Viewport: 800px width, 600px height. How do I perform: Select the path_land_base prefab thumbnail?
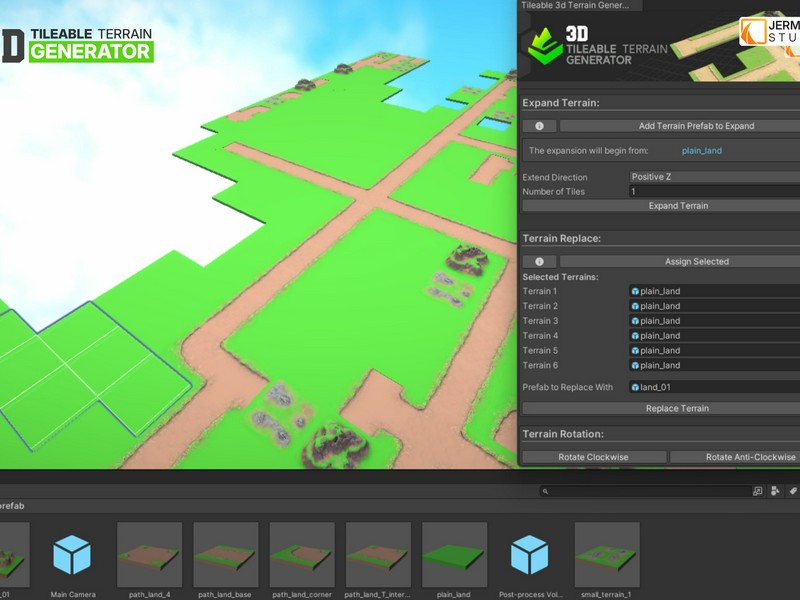[225, 555]
